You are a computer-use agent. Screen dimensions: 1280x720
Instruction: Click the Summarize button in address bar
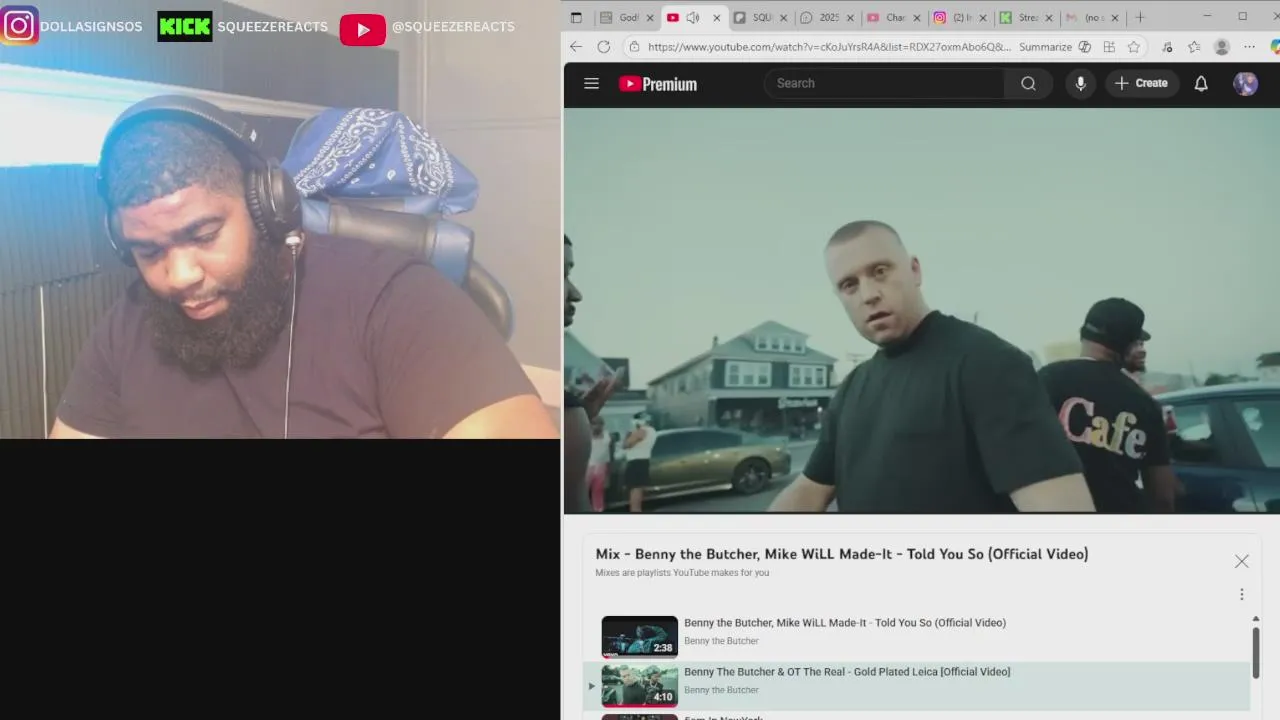[1045, 47]
